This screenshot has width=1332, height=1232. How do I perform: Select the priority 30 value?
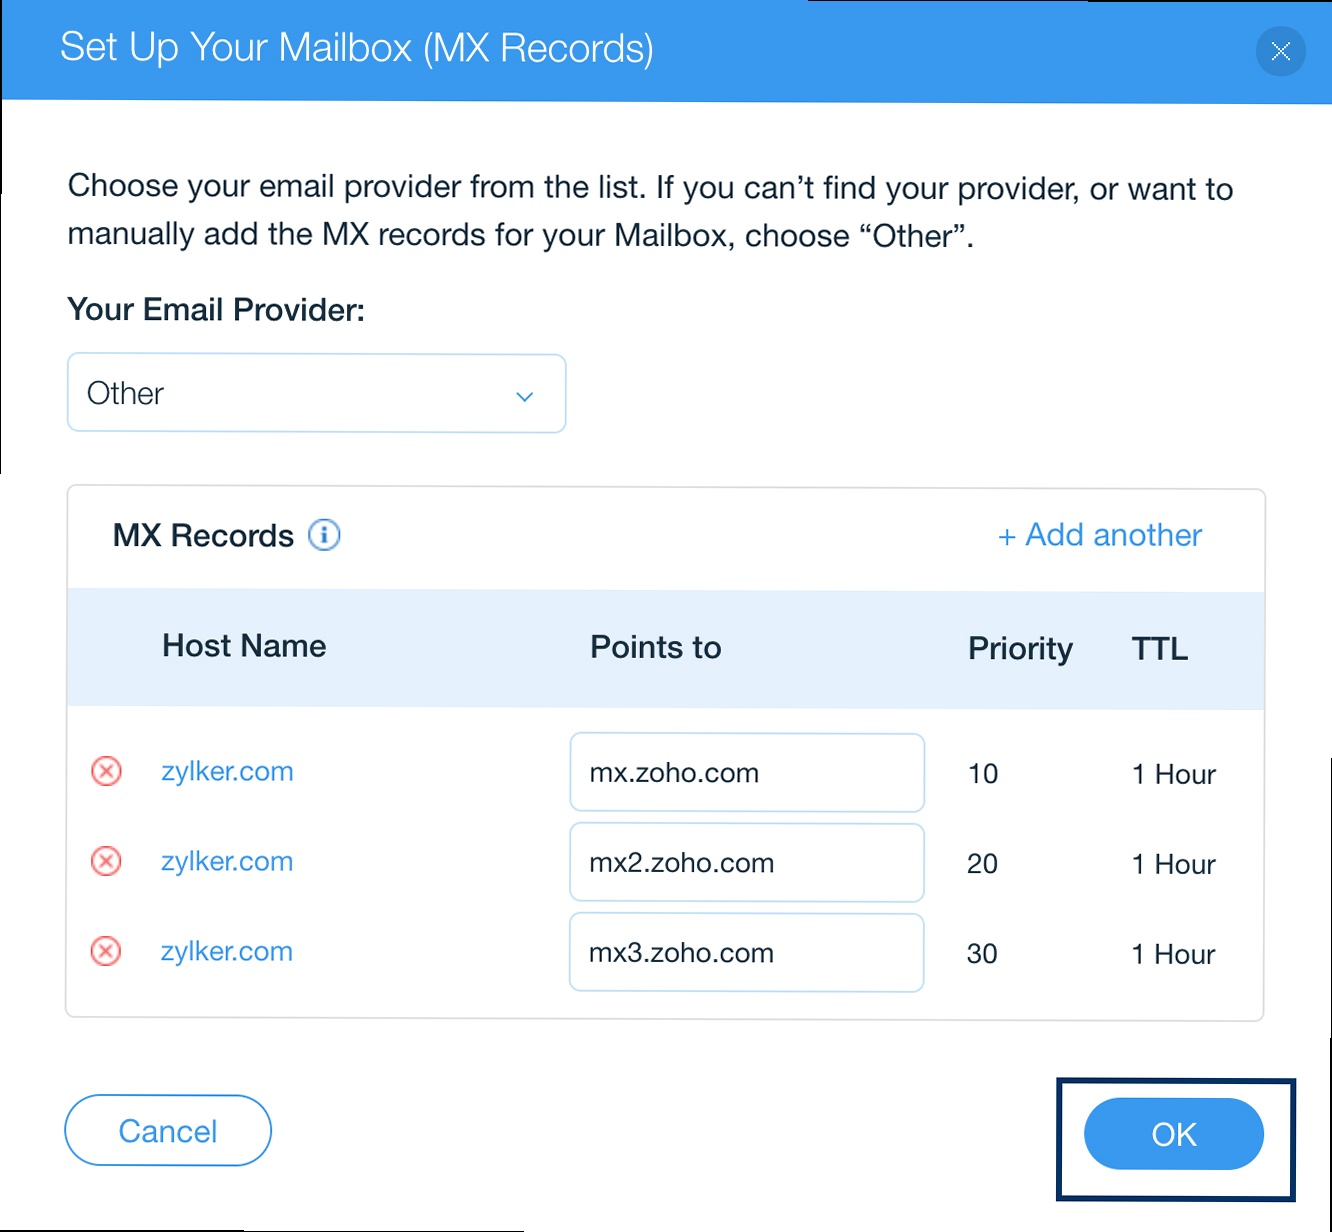(x=982, y=954)
